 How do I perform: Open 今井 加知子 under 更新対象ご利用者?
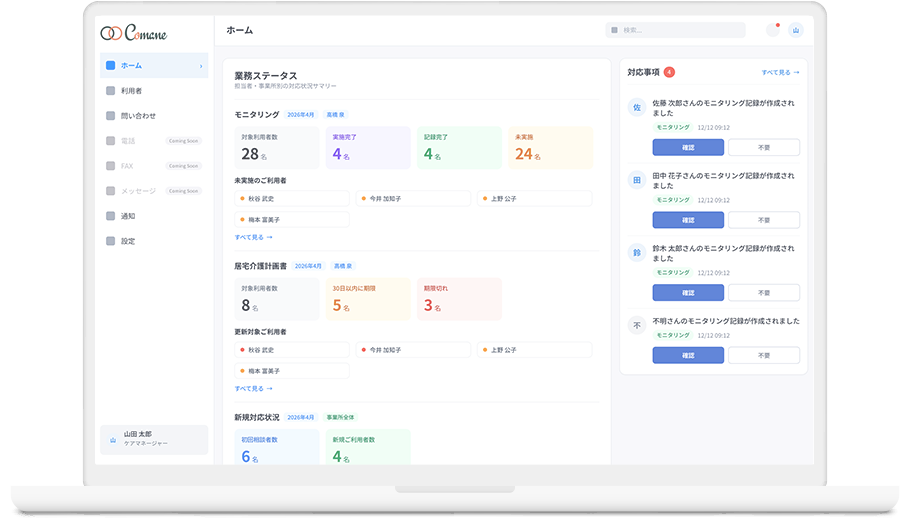[413, 350]
